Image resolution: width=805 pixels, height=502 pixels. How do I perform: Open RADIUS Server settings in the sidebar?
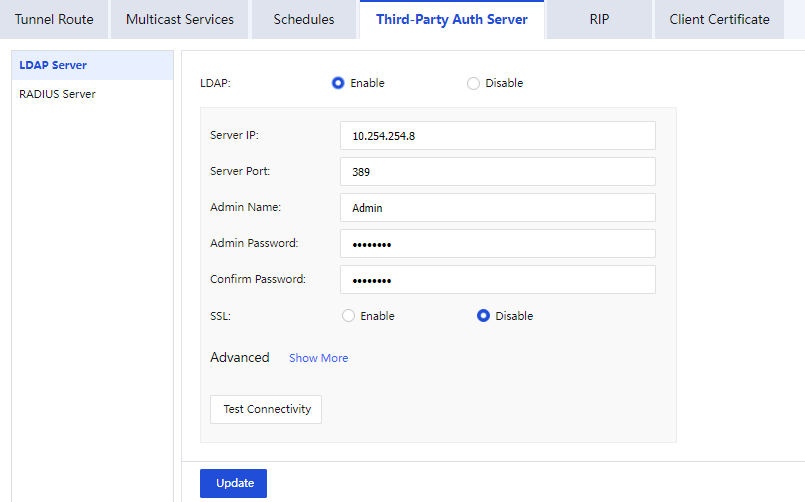point(57,94)
